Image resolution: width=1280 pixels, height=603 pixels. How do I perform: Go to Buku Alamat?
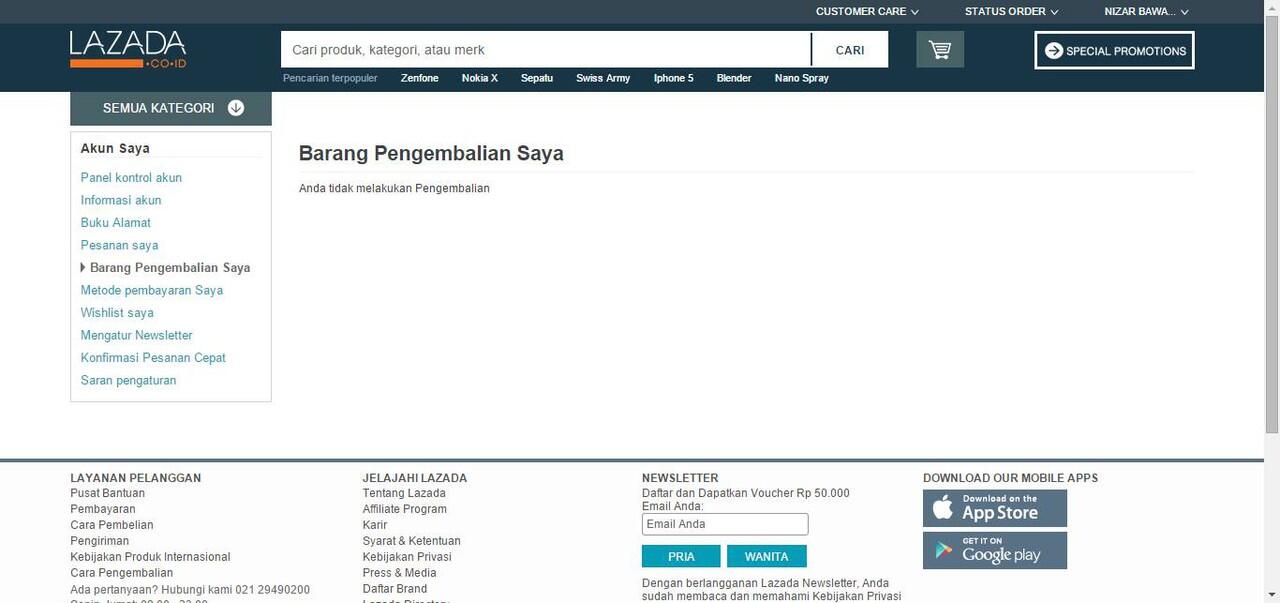pos(116,222)
